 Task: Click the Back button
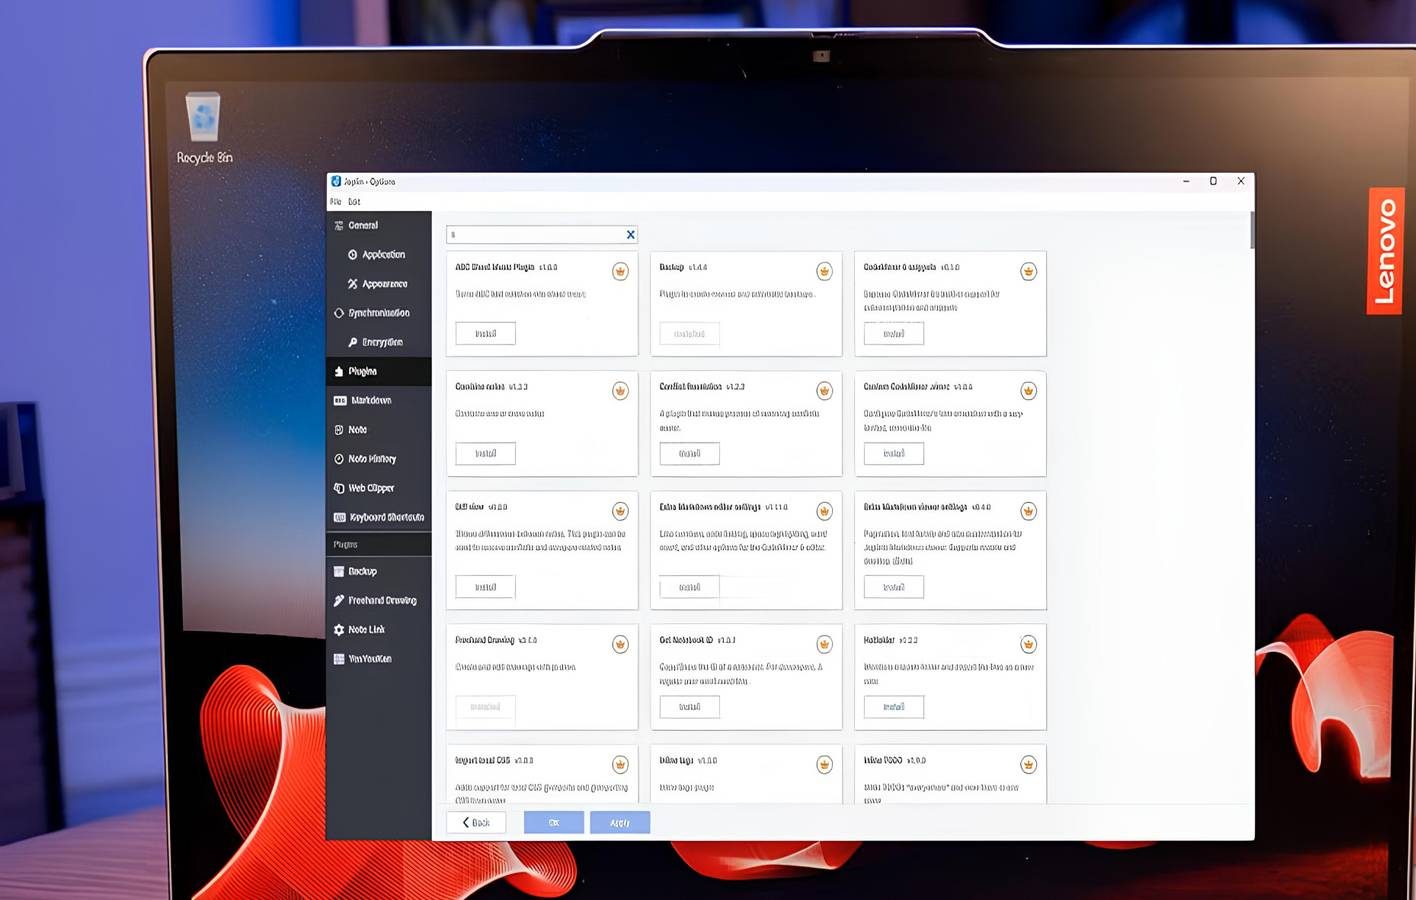click(476, 822)
